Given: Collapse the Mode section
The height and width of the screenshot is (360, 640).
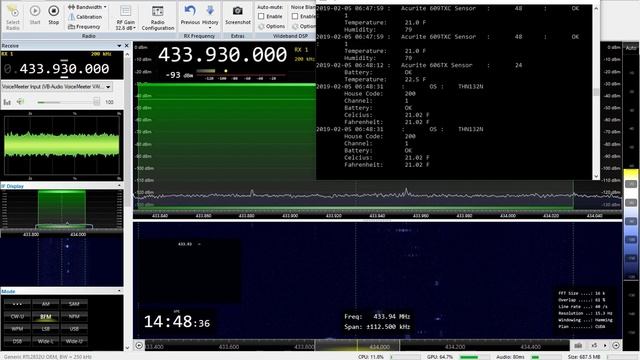Looking at the screenshot, I should pyautogui.click(x=119, y=291).
